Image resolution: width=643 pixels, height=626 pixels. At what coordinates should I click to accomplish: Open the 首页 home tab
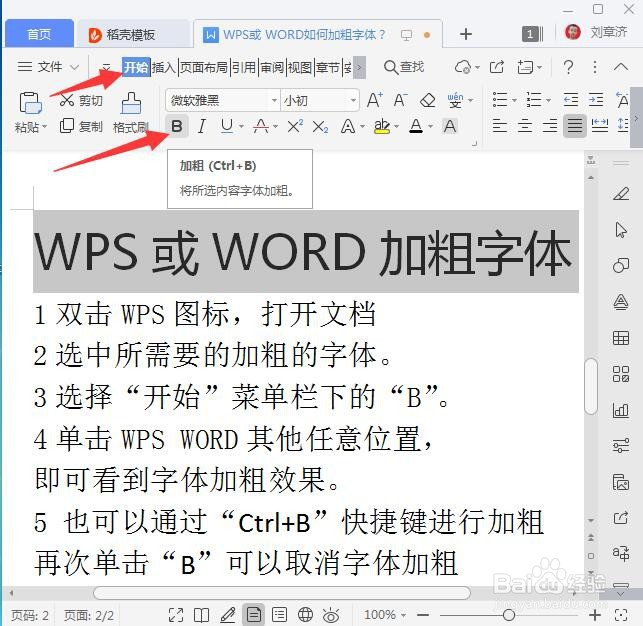pos(39,34)
